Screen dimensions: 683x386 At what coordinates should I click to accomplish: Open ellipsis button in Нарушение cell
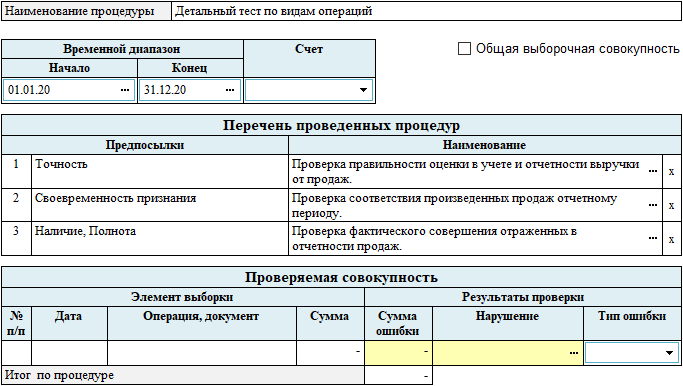tap(574, 353)
